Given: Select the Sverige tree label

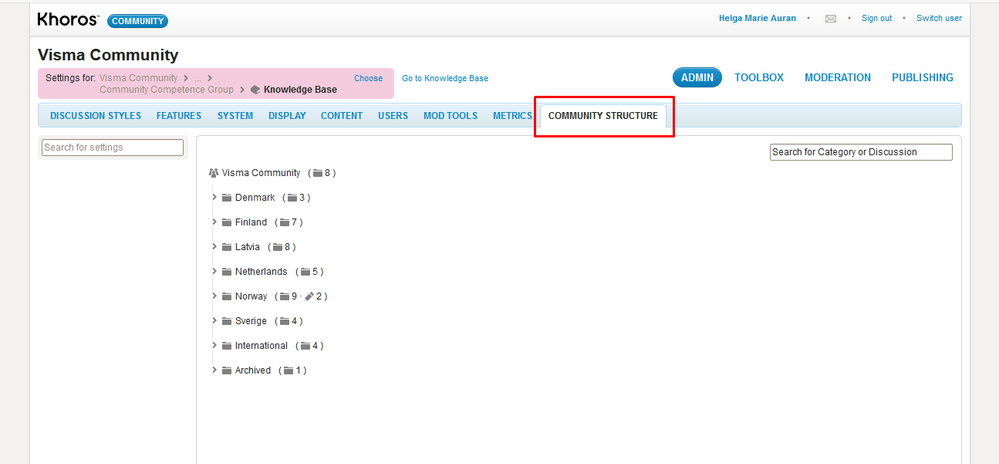Looking at the screenshot, I should (251, 321).
